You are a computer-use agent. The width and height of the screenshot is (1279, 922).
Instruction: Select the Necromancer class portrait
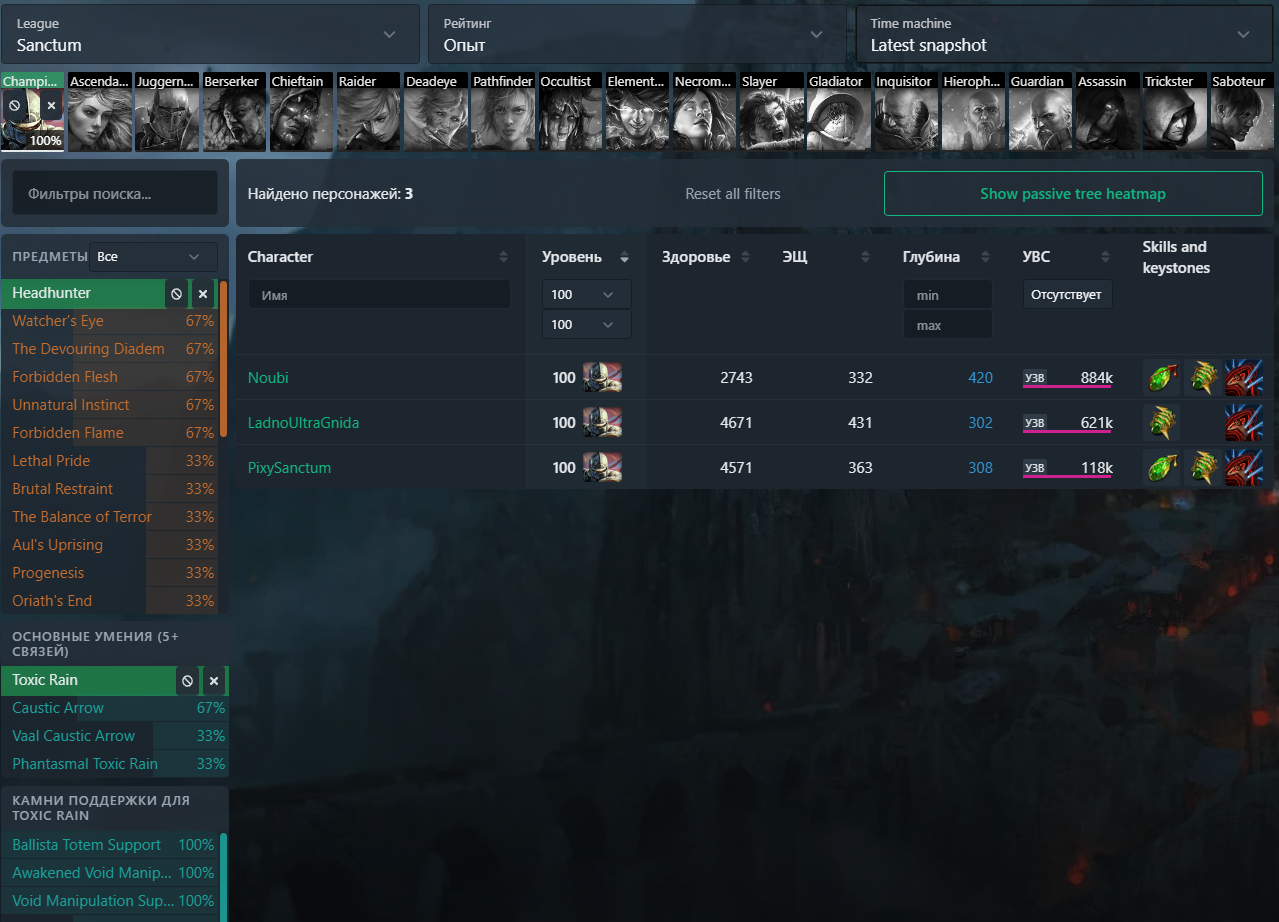tap(704, 112)
